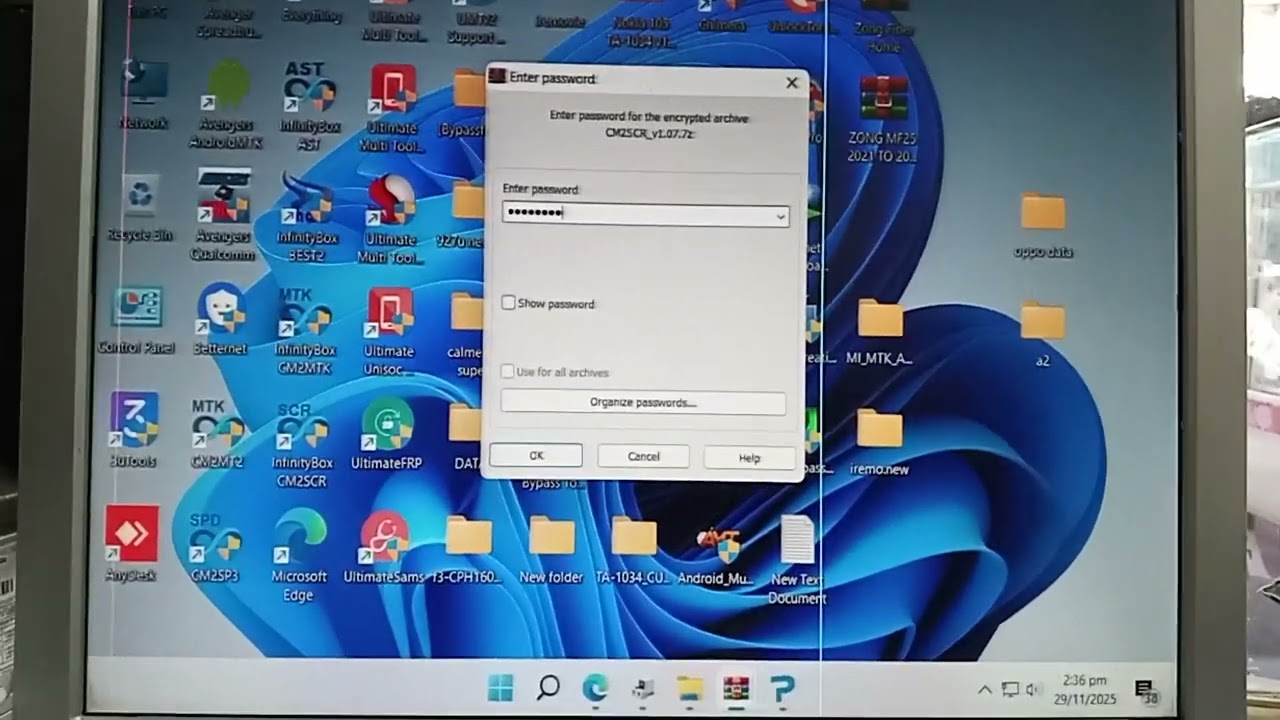This screenshot has width=1280, height=720.
Task: Open the MI_MTK_A... folder
Action: click(x=880, y=331)
